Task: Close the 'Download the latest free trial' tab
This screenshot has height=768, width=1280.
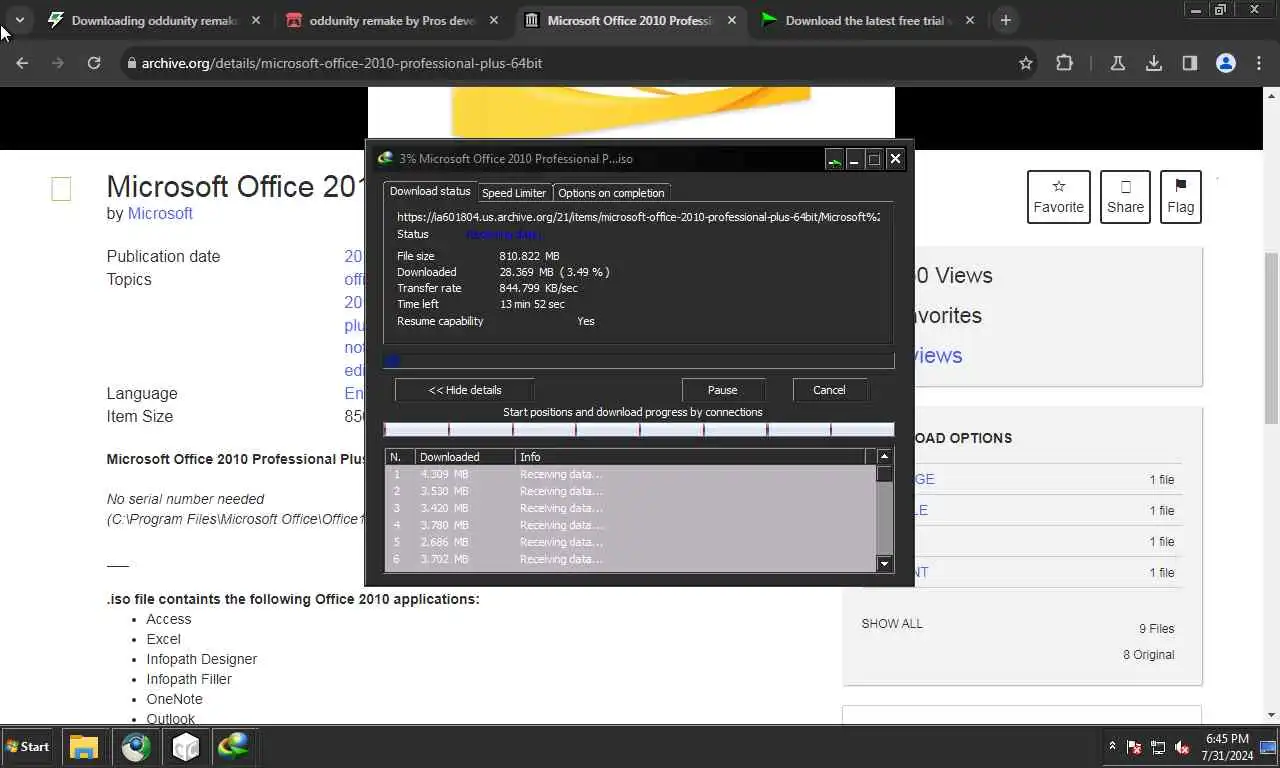Action: pos(970,20)
